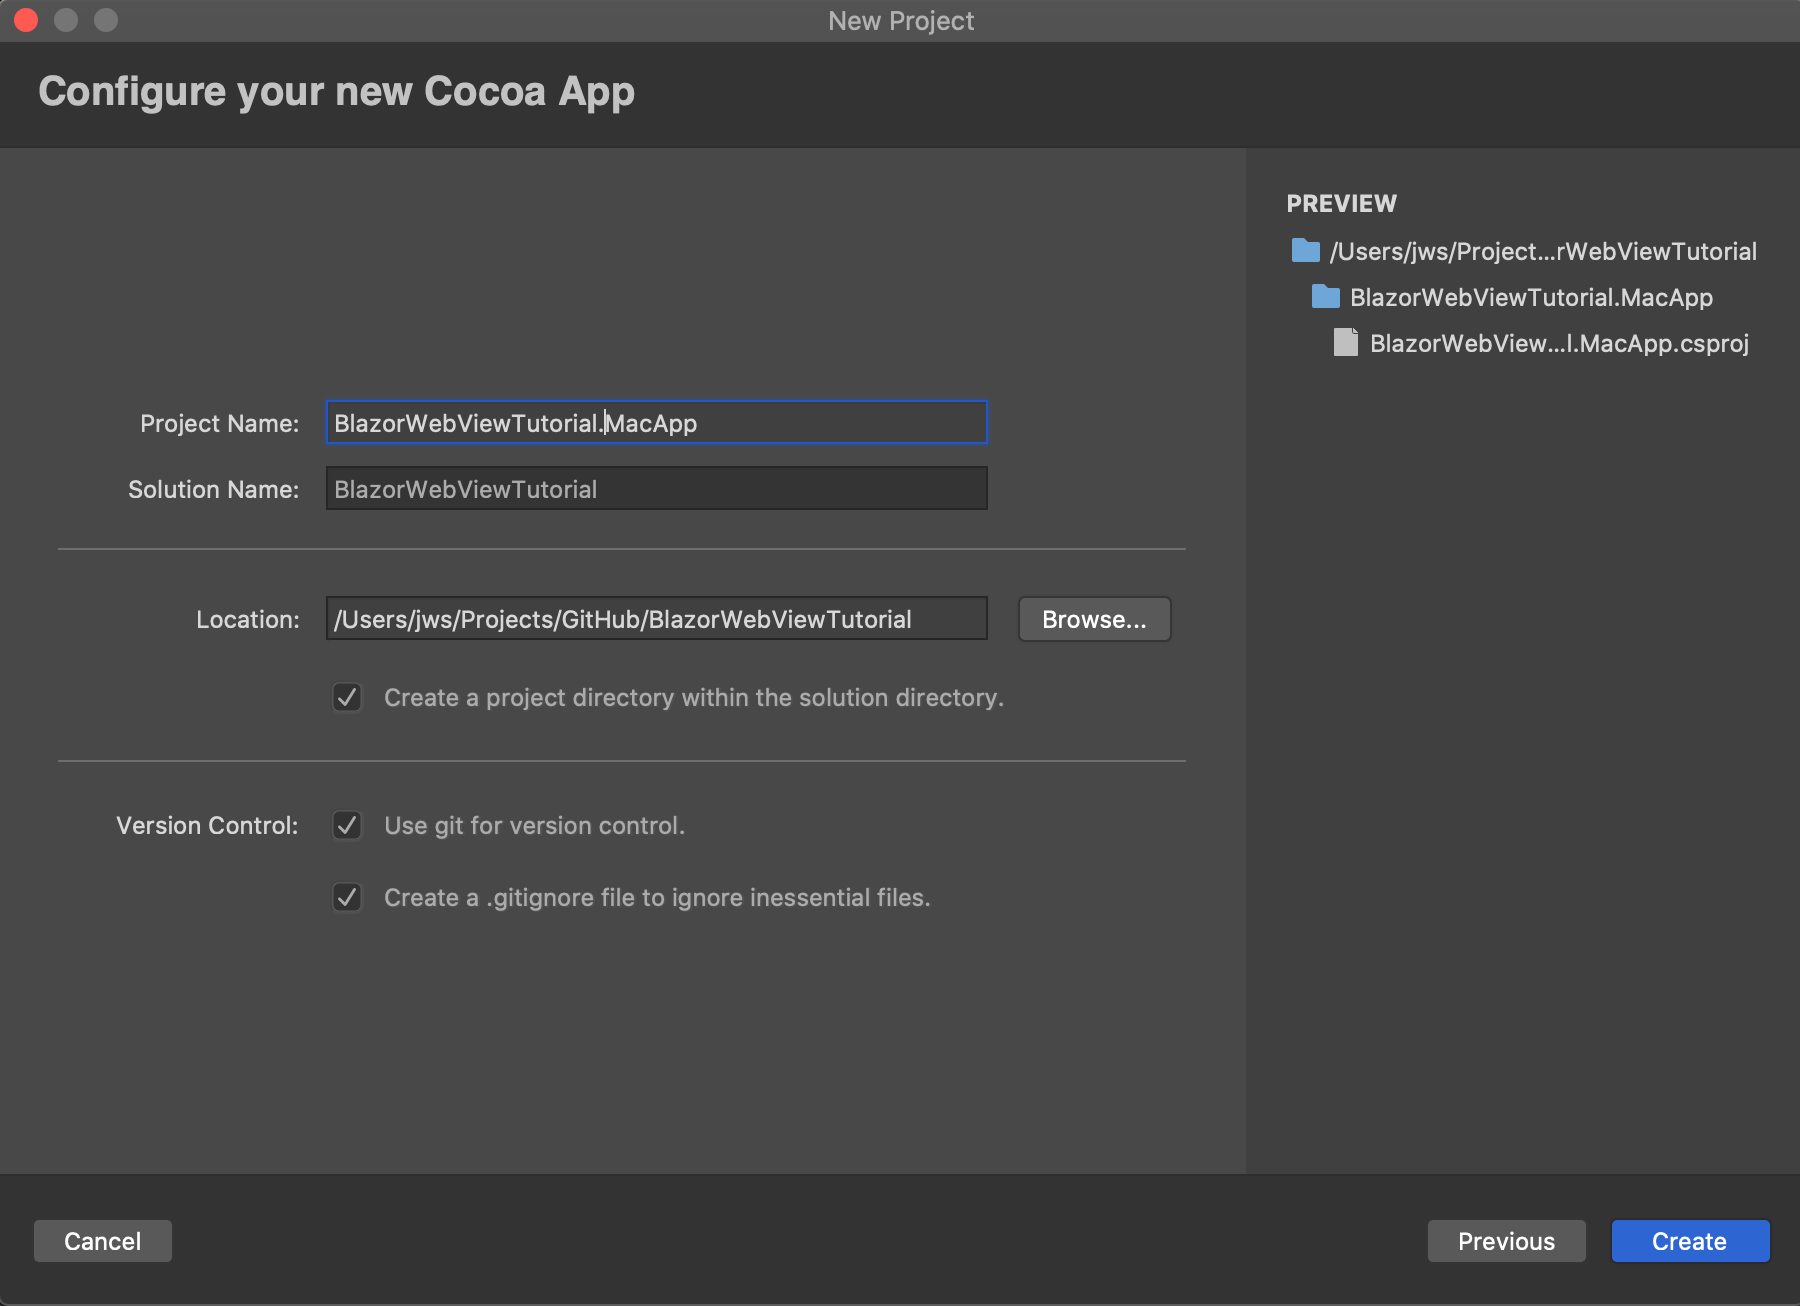Select the /Users/jws/Project… path text in preview
The image size is (1800, 1306).
1542,251
